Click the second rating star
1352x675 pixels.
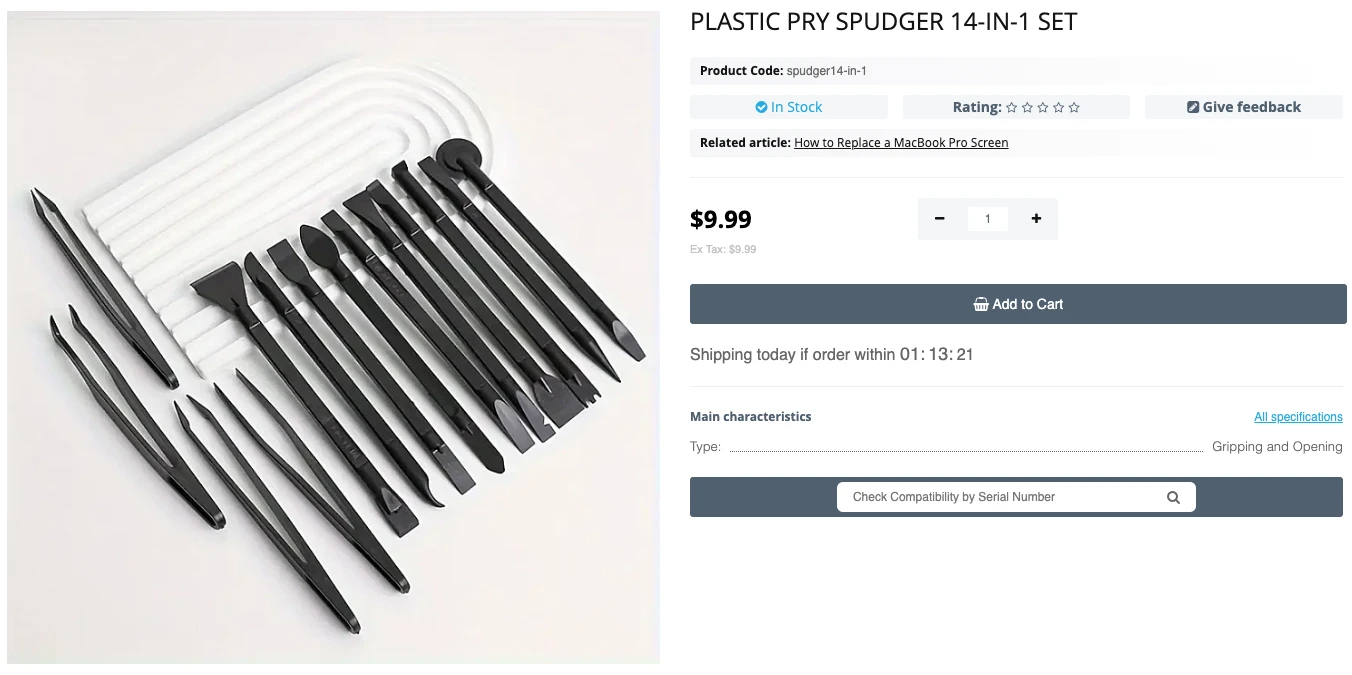click(x=1026, y=107)
